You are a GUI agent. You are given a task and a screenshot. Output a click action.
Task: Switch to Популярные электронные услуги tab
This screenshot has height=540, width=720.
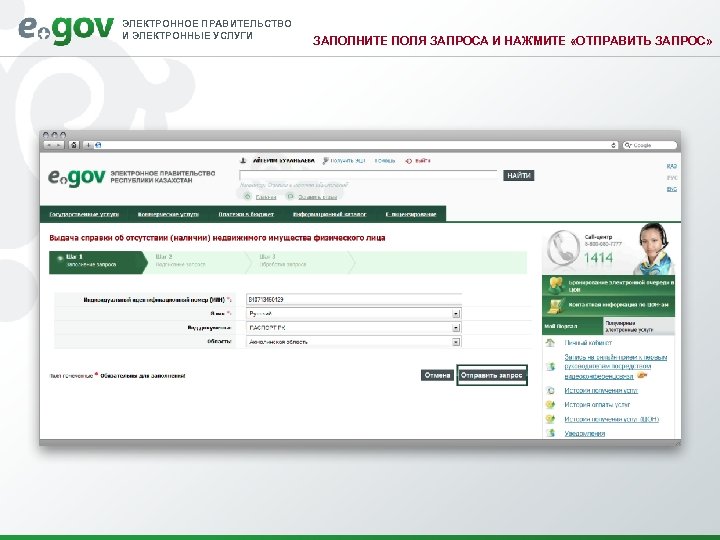[639, 326]
